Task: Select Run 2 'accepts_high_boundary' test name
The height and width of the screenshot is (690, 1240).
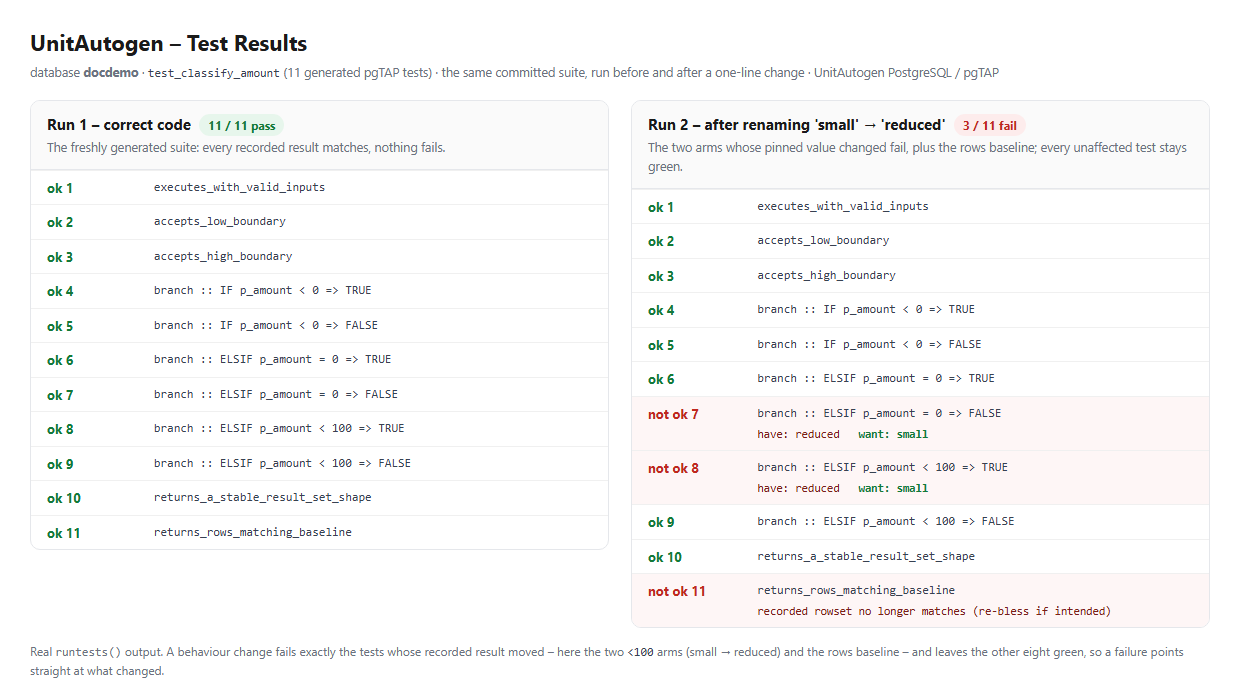Action: (x=827, y=275)
